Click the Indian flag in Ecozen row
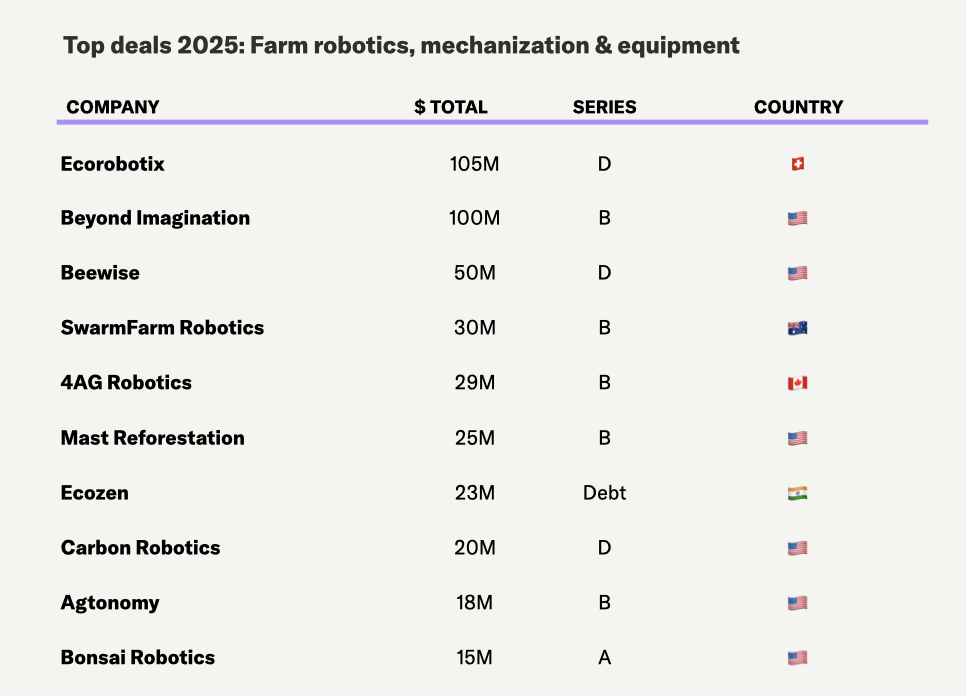This screenshot has height=696, width=966. pos(797,493)
